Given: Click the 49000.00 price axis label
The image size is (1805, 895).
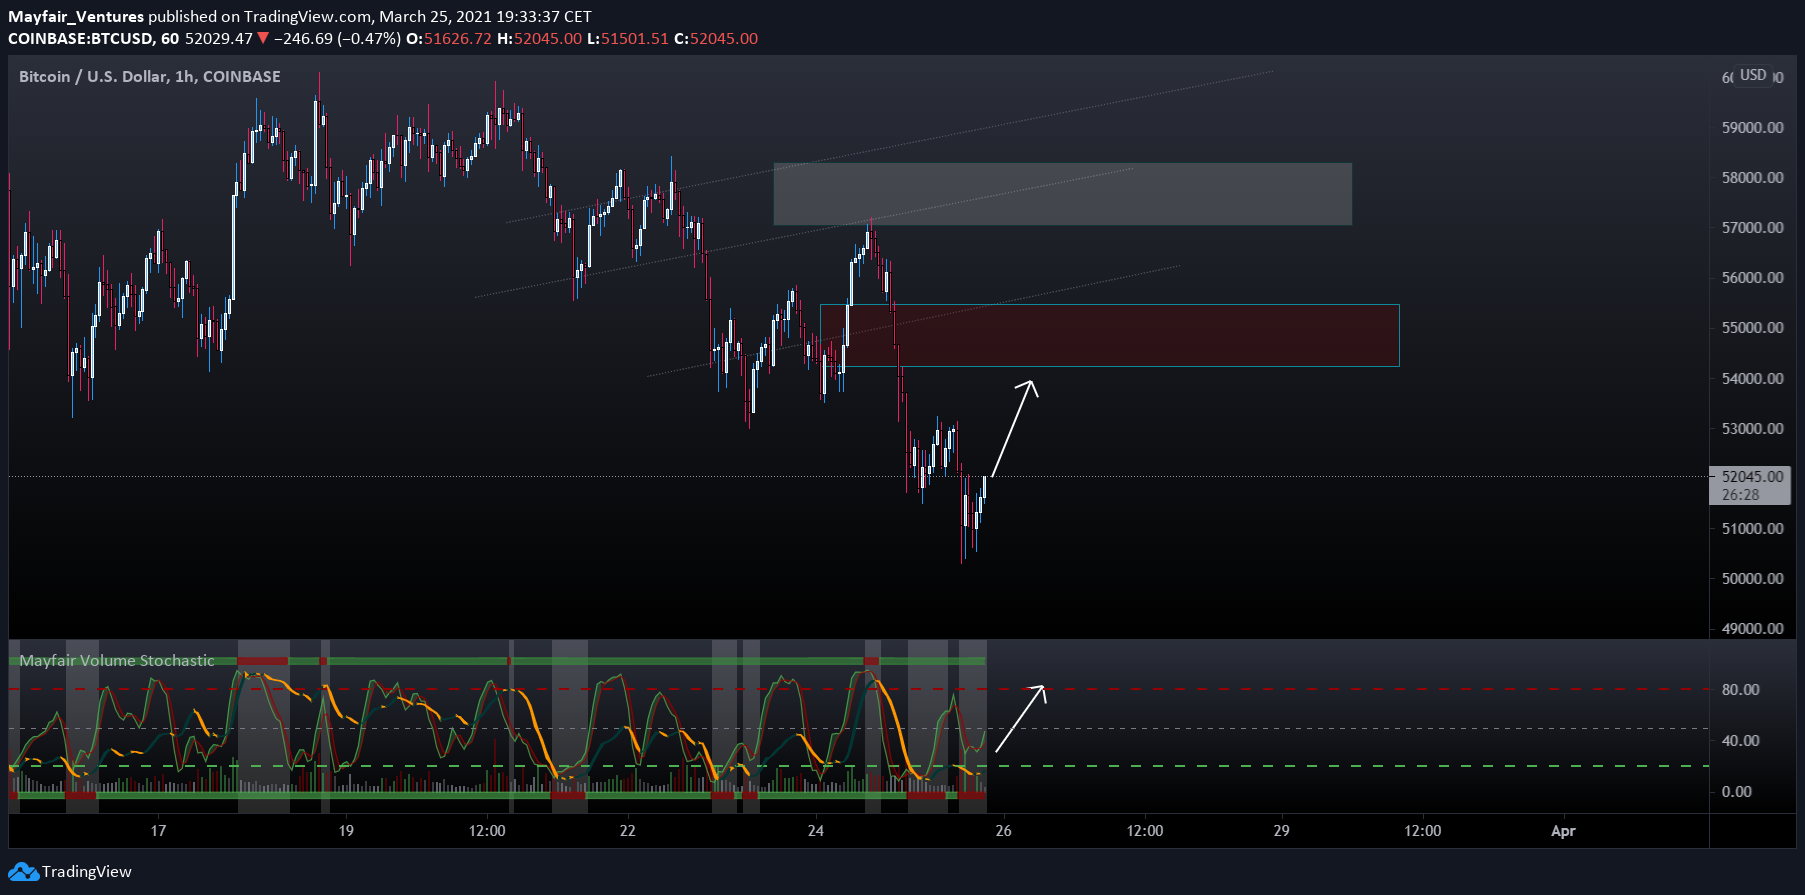Looking at the screenshot, I should coord(1752,629).
